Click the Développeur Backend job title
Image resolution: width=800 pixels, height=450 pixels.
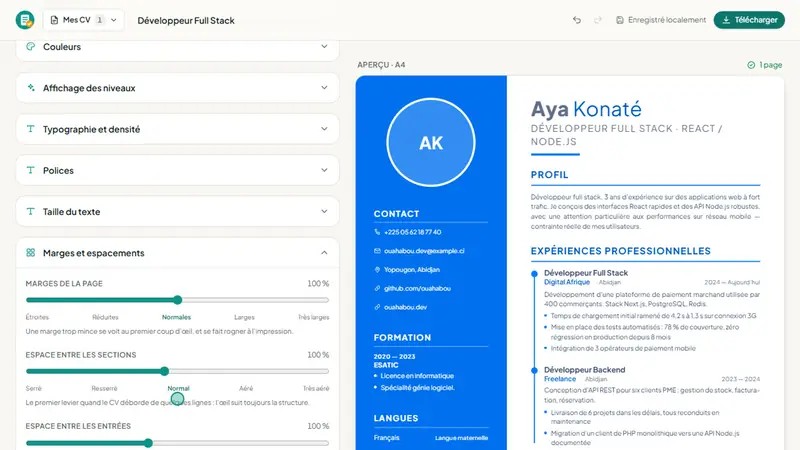(585, 370)
